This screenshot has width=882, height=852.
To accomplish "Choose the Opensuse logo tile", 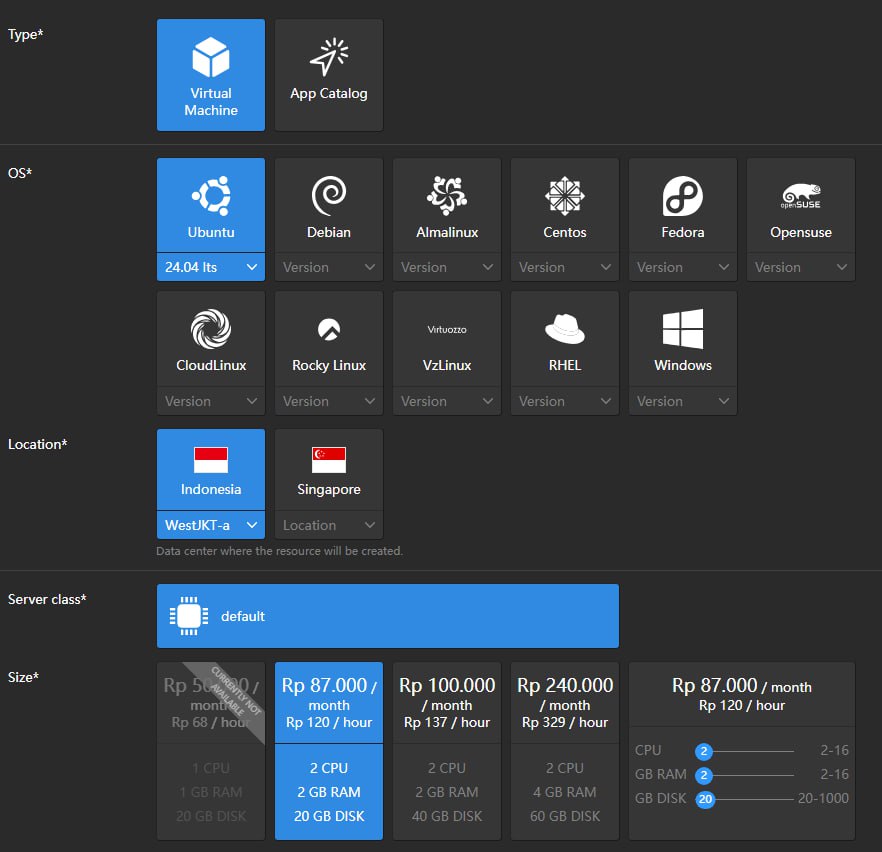I will click(801, 196).
